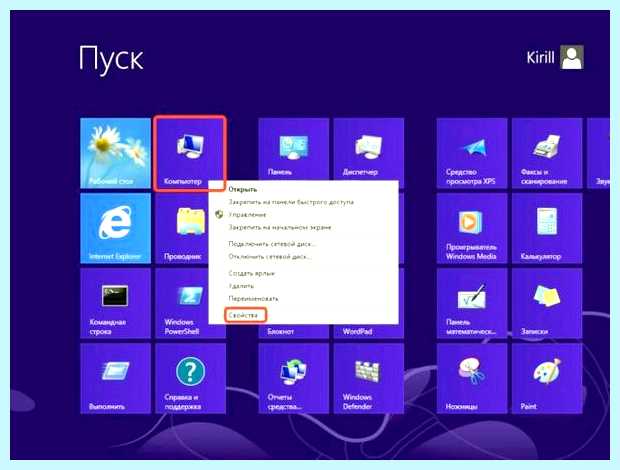Open the Windows Defender tile
The height and width of the screenshot is (470, 620).
click(369, 378)
